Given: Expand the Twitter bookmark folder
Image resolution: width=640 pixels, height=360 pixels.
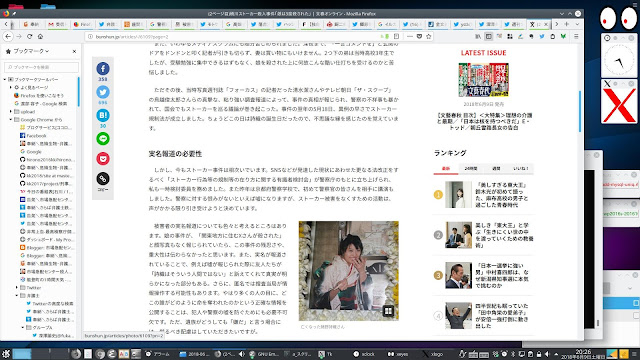Looking at the screenshot, I should coord(17,287).
